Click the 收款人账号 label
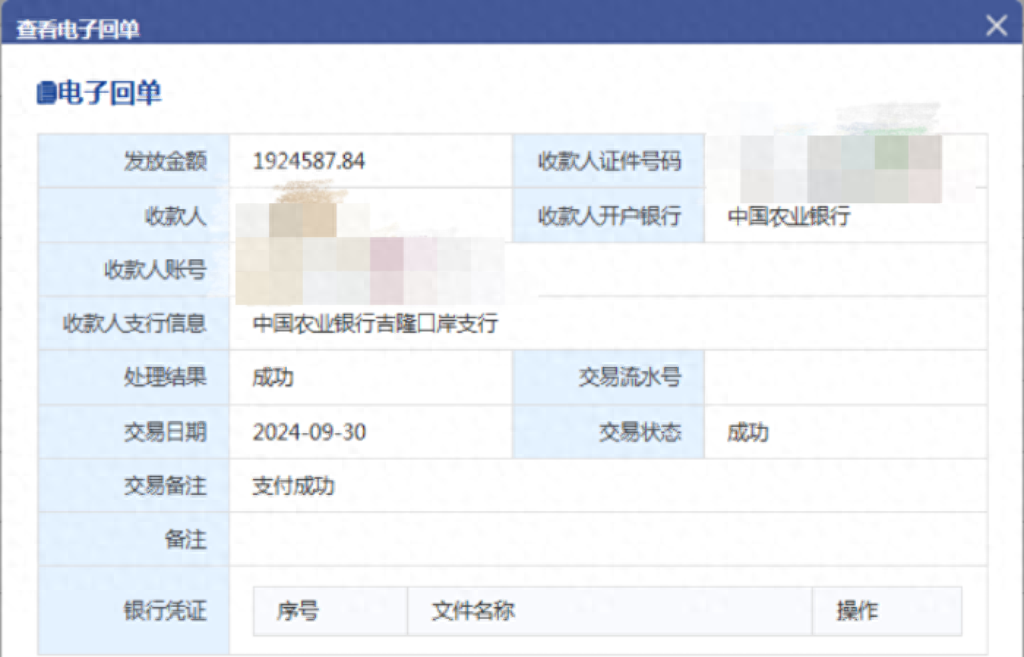 [155, 269]
